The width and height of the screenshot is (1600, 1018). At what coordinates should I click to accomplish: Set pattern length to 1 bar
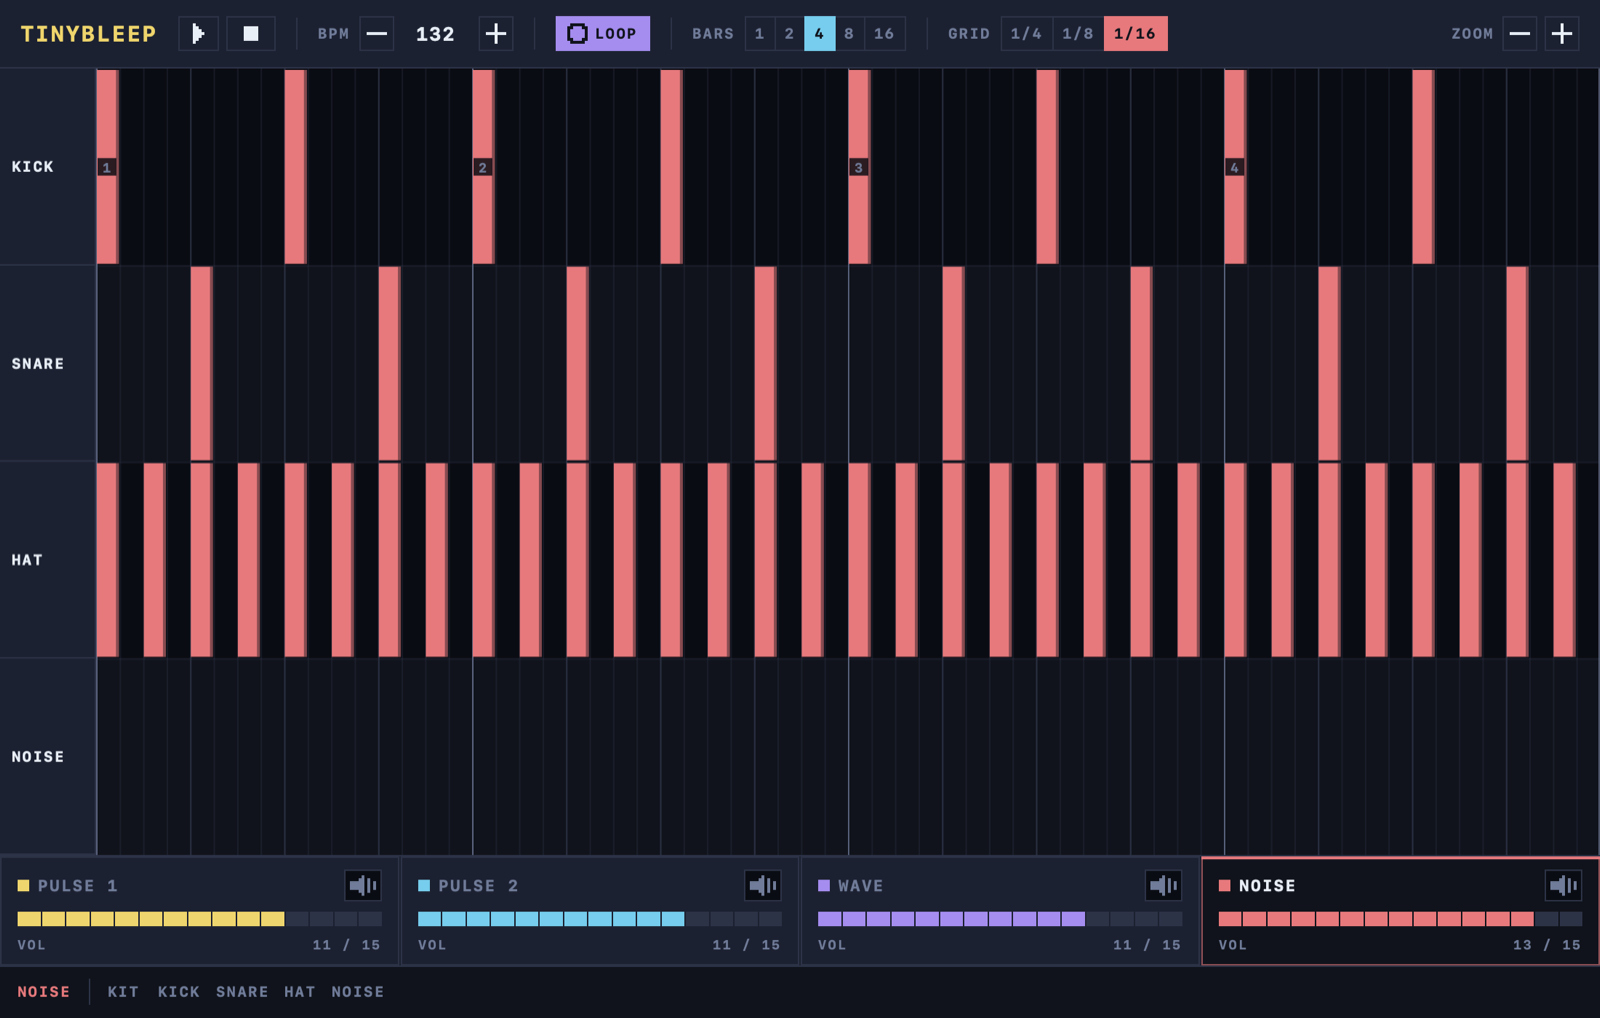tap(760, 33)
